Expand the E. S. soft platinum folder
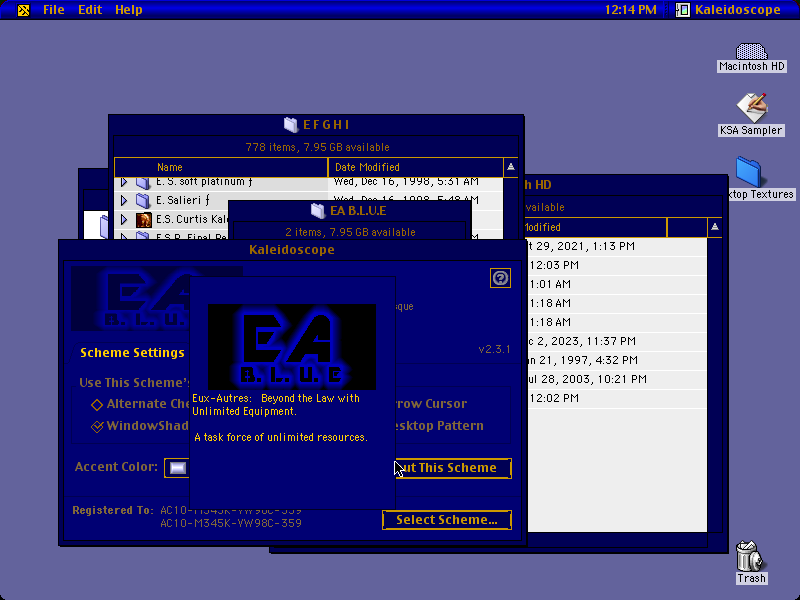The height and width of the screenshot is (600, 800). pos(123,182)
